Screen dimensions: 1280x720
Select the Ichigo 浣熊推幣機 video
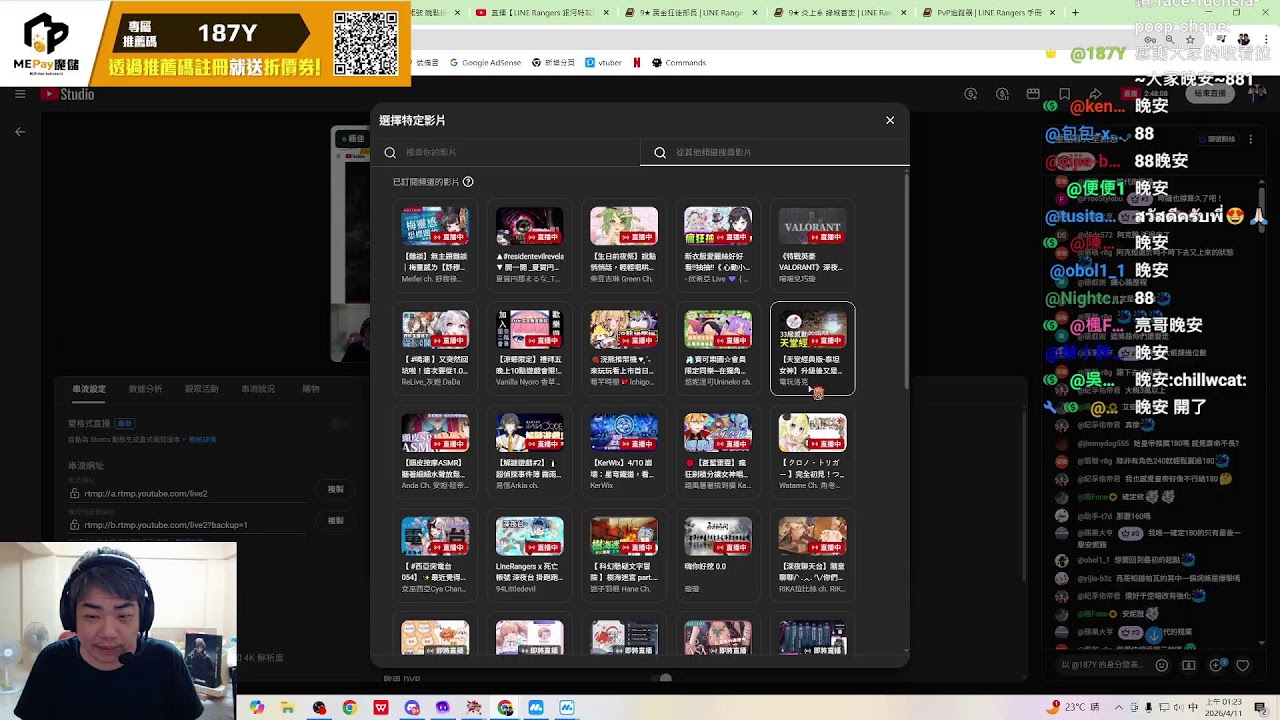[623, 348]
